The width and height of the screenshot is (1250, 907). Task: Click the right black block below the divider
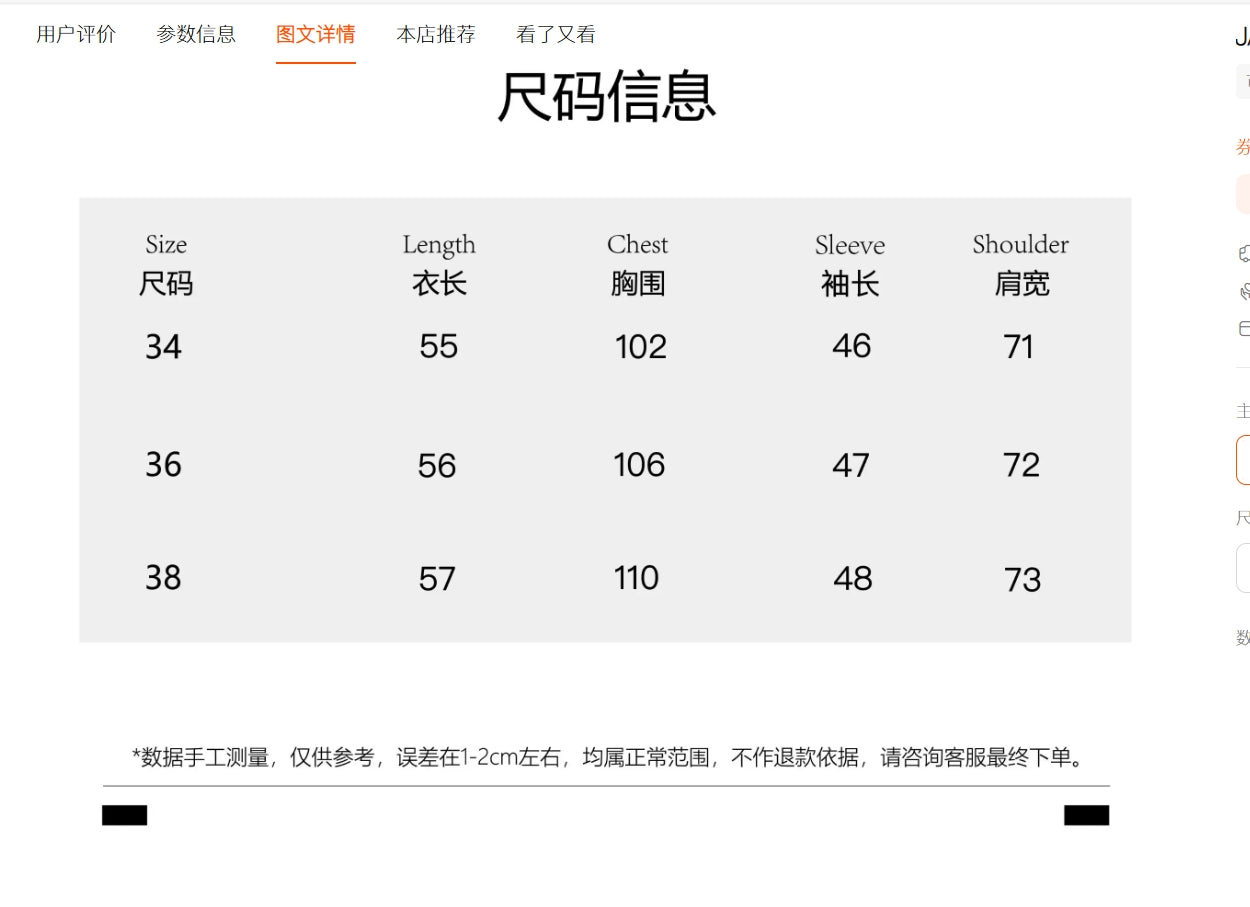(x=1086, y=815)
